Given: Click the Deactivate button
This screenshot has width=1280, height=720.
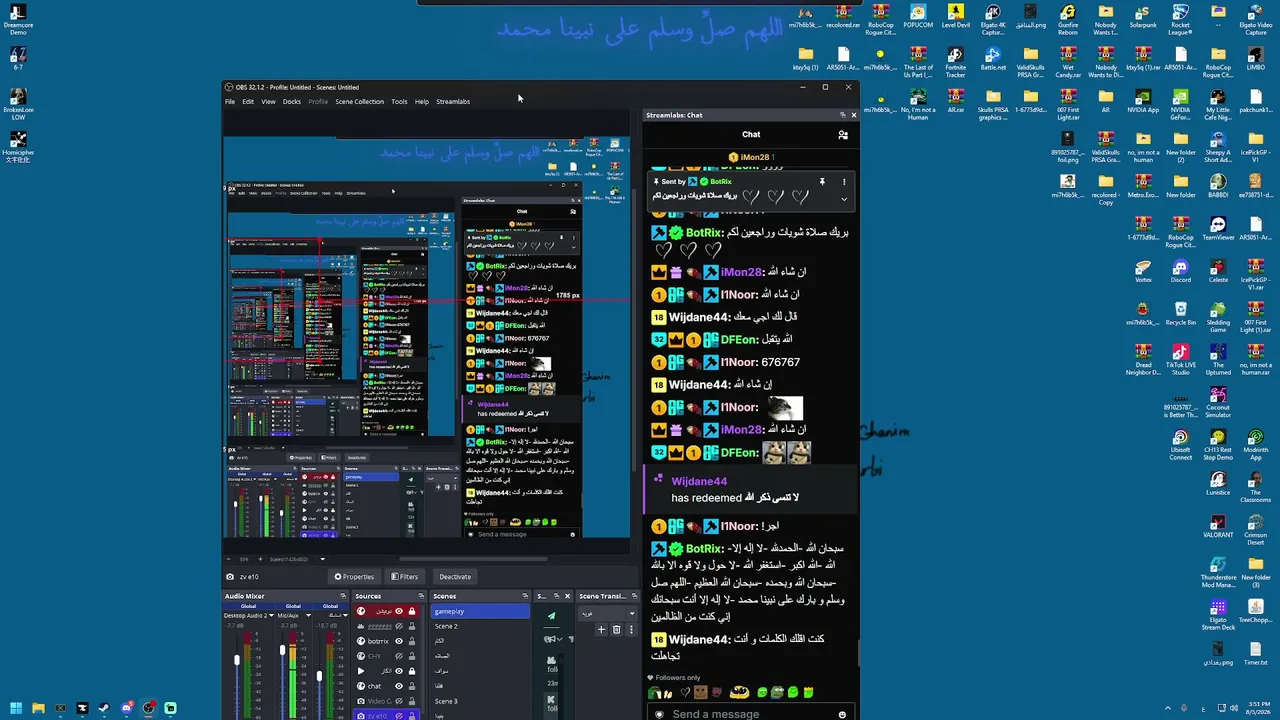Looking at the screenshot, I should tap(455, 576).
